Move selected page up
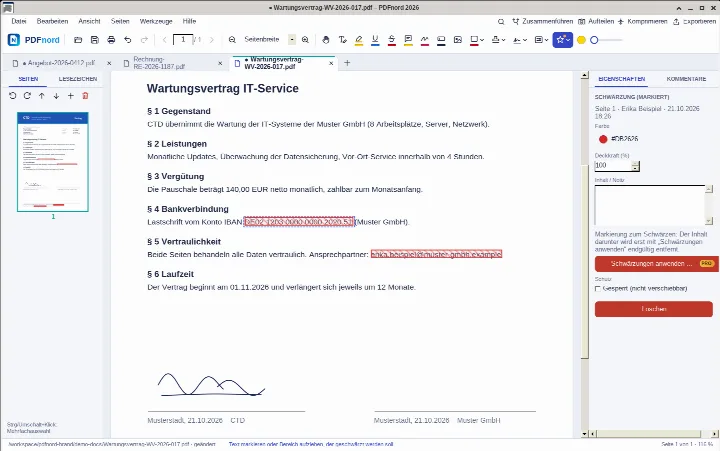This screenshot has height=451, width=720. (x=42, y=96)
